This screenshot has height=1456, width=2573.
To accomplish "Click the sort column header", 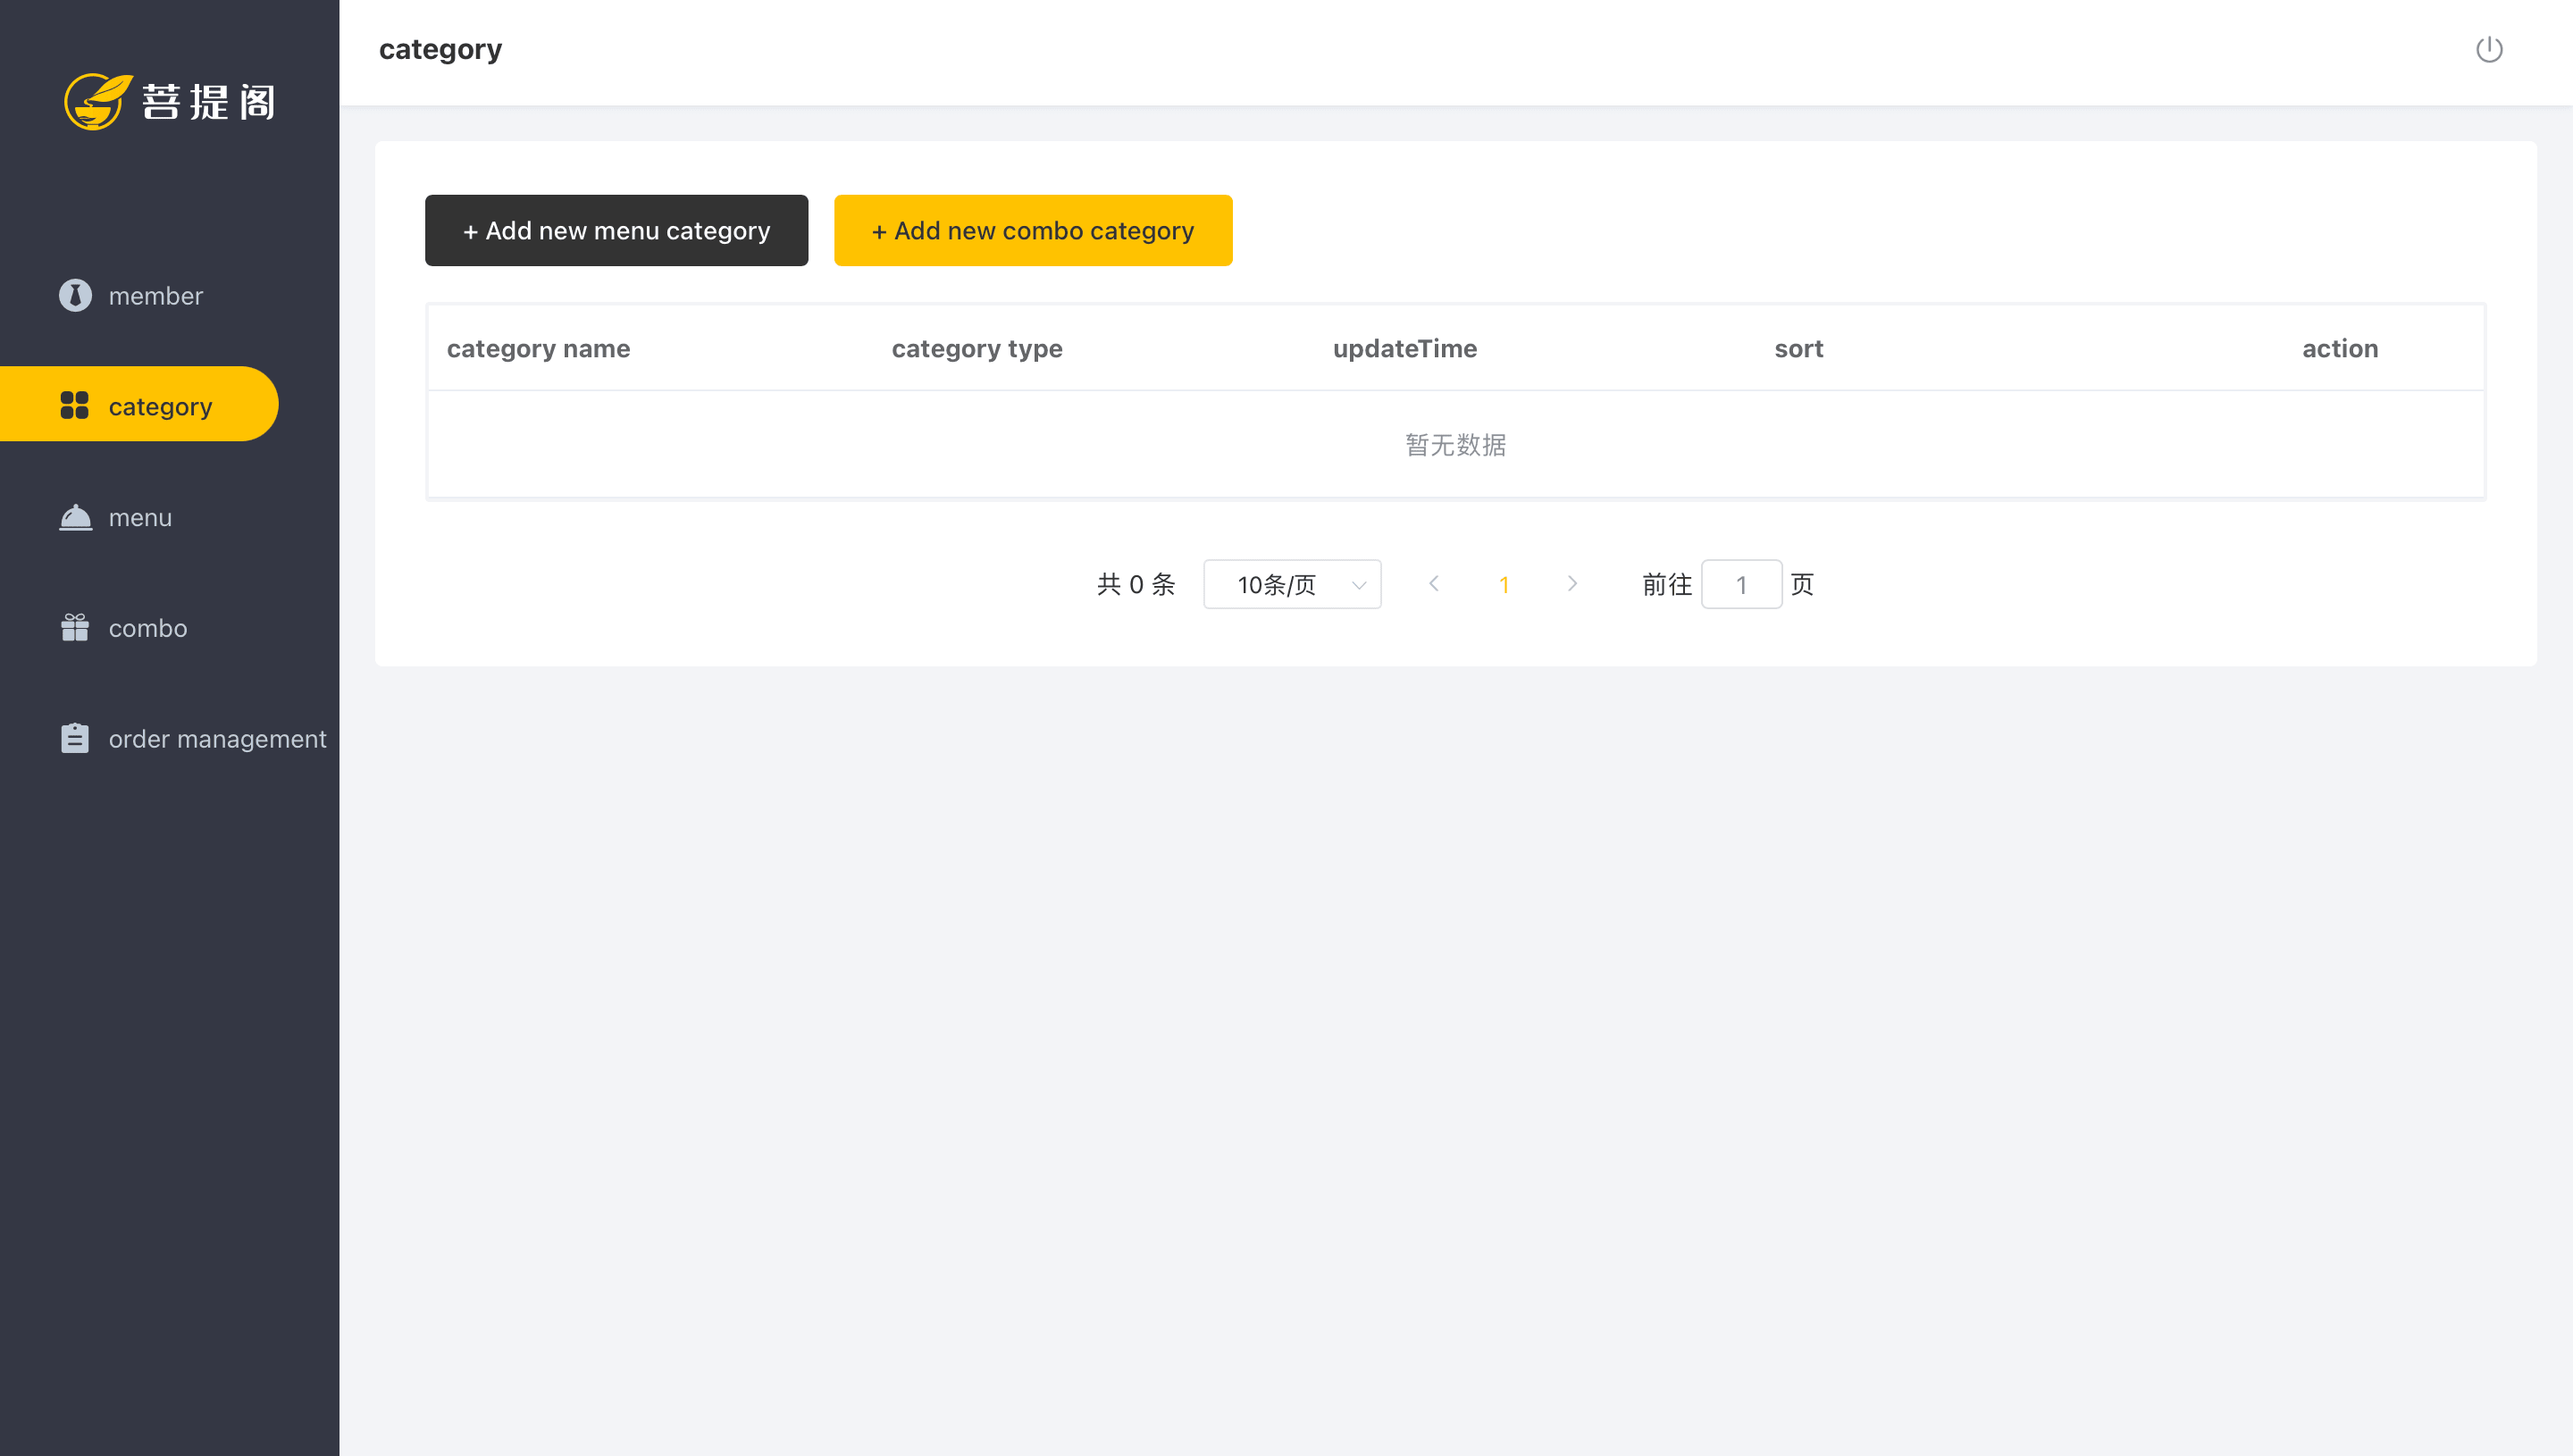I will 1798,348.
